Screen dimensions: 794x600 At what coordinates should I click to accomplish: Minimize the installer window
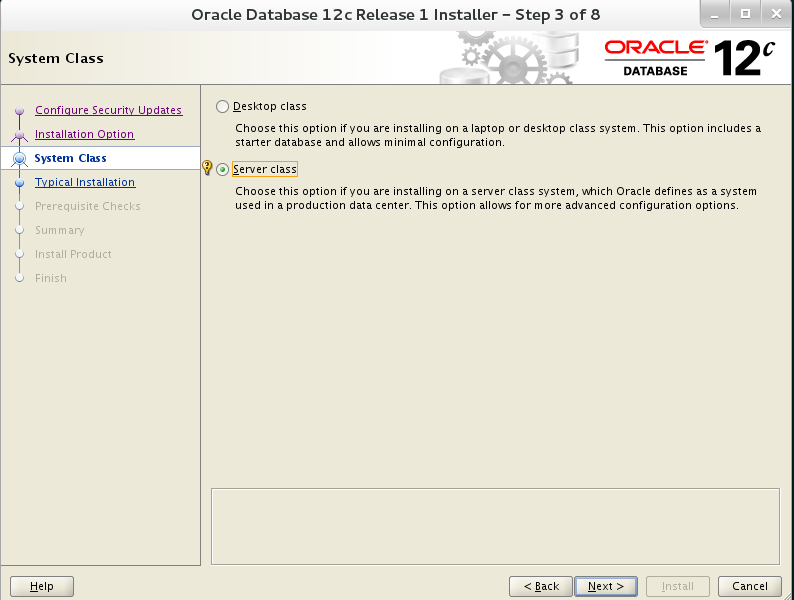pyautogui.click(x=714, y=15)
